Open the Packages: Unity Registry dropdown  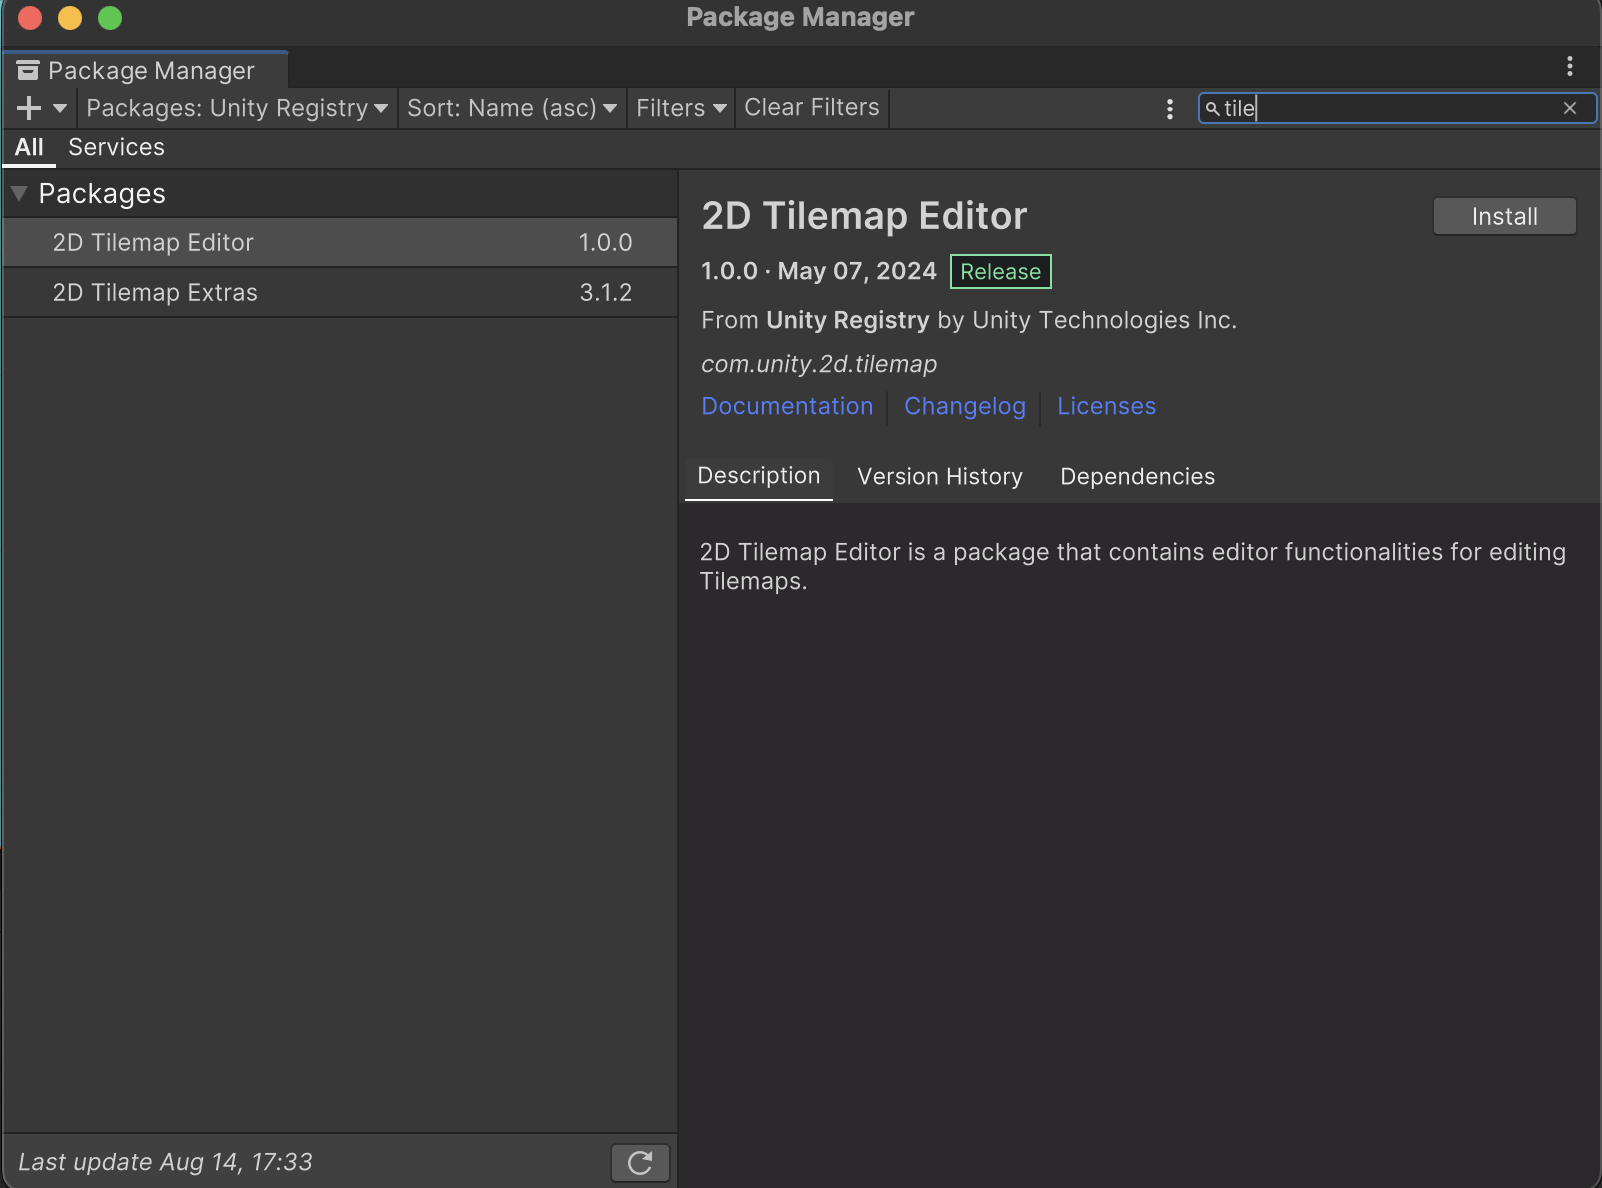pos(237,108)
